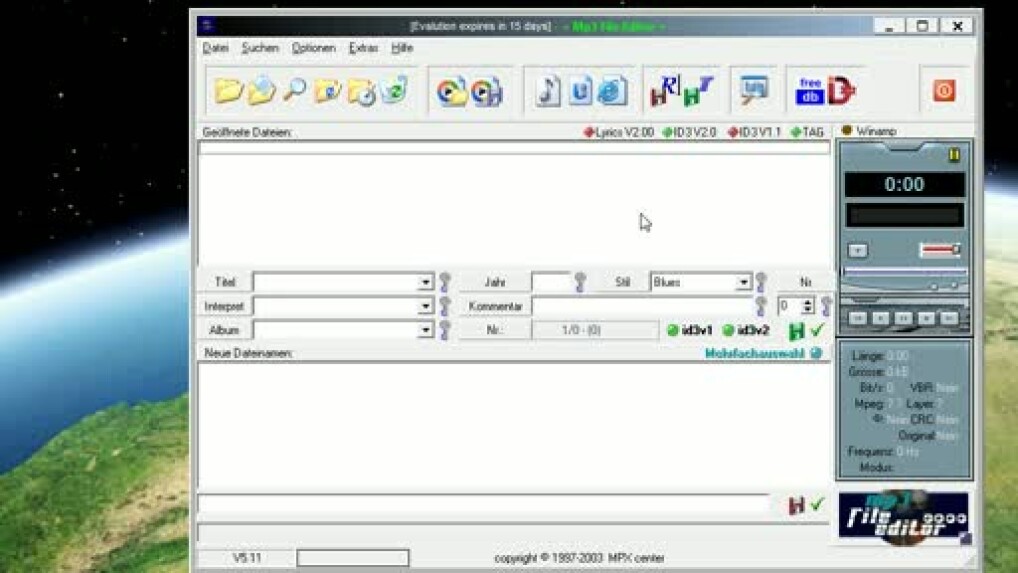1018x573 pixels.
Task: Open the freedb lookup icon
Action: click(809, 91)
